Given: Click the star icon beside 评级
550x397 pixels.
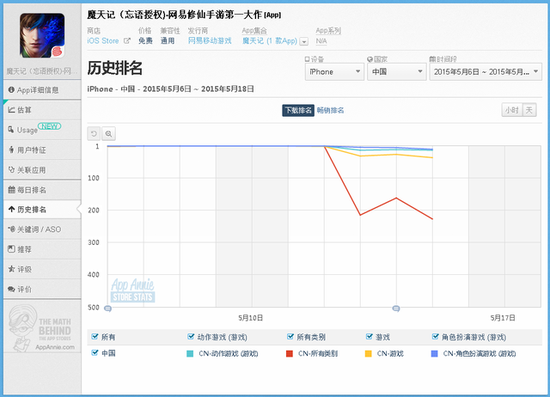Looking at the screenshot, I should point(11,269).
